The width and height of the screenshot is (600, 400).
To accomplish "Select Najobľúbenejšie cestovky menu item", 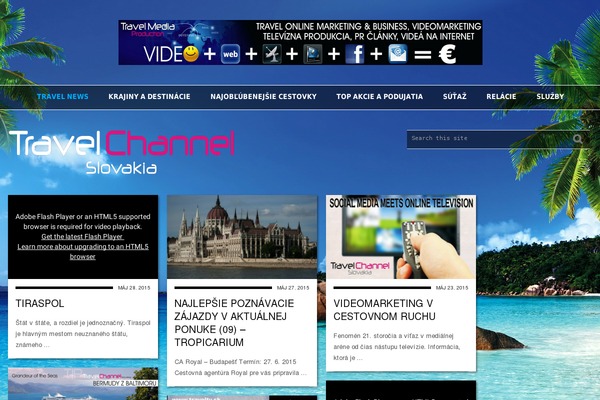I will pos(263,96).
